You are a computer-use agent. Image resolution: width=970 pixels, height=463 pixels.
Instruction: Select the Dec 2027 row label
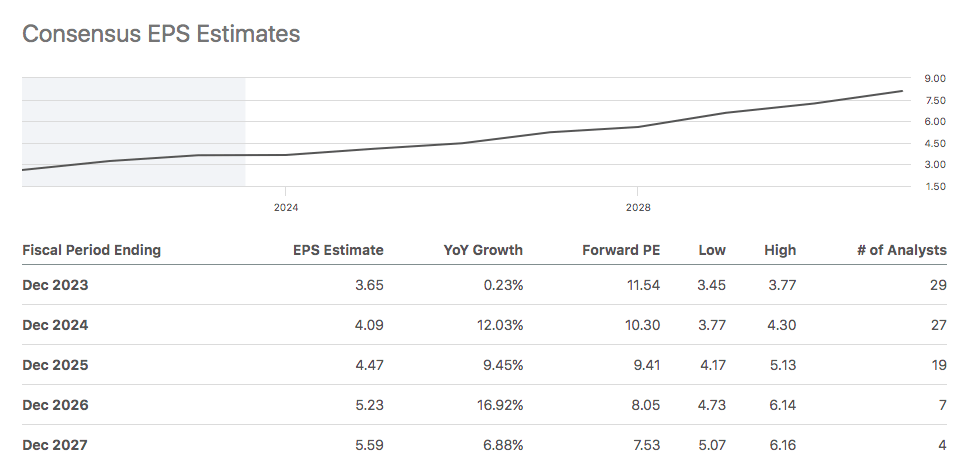pyautogui.click(x=55, y=445)
